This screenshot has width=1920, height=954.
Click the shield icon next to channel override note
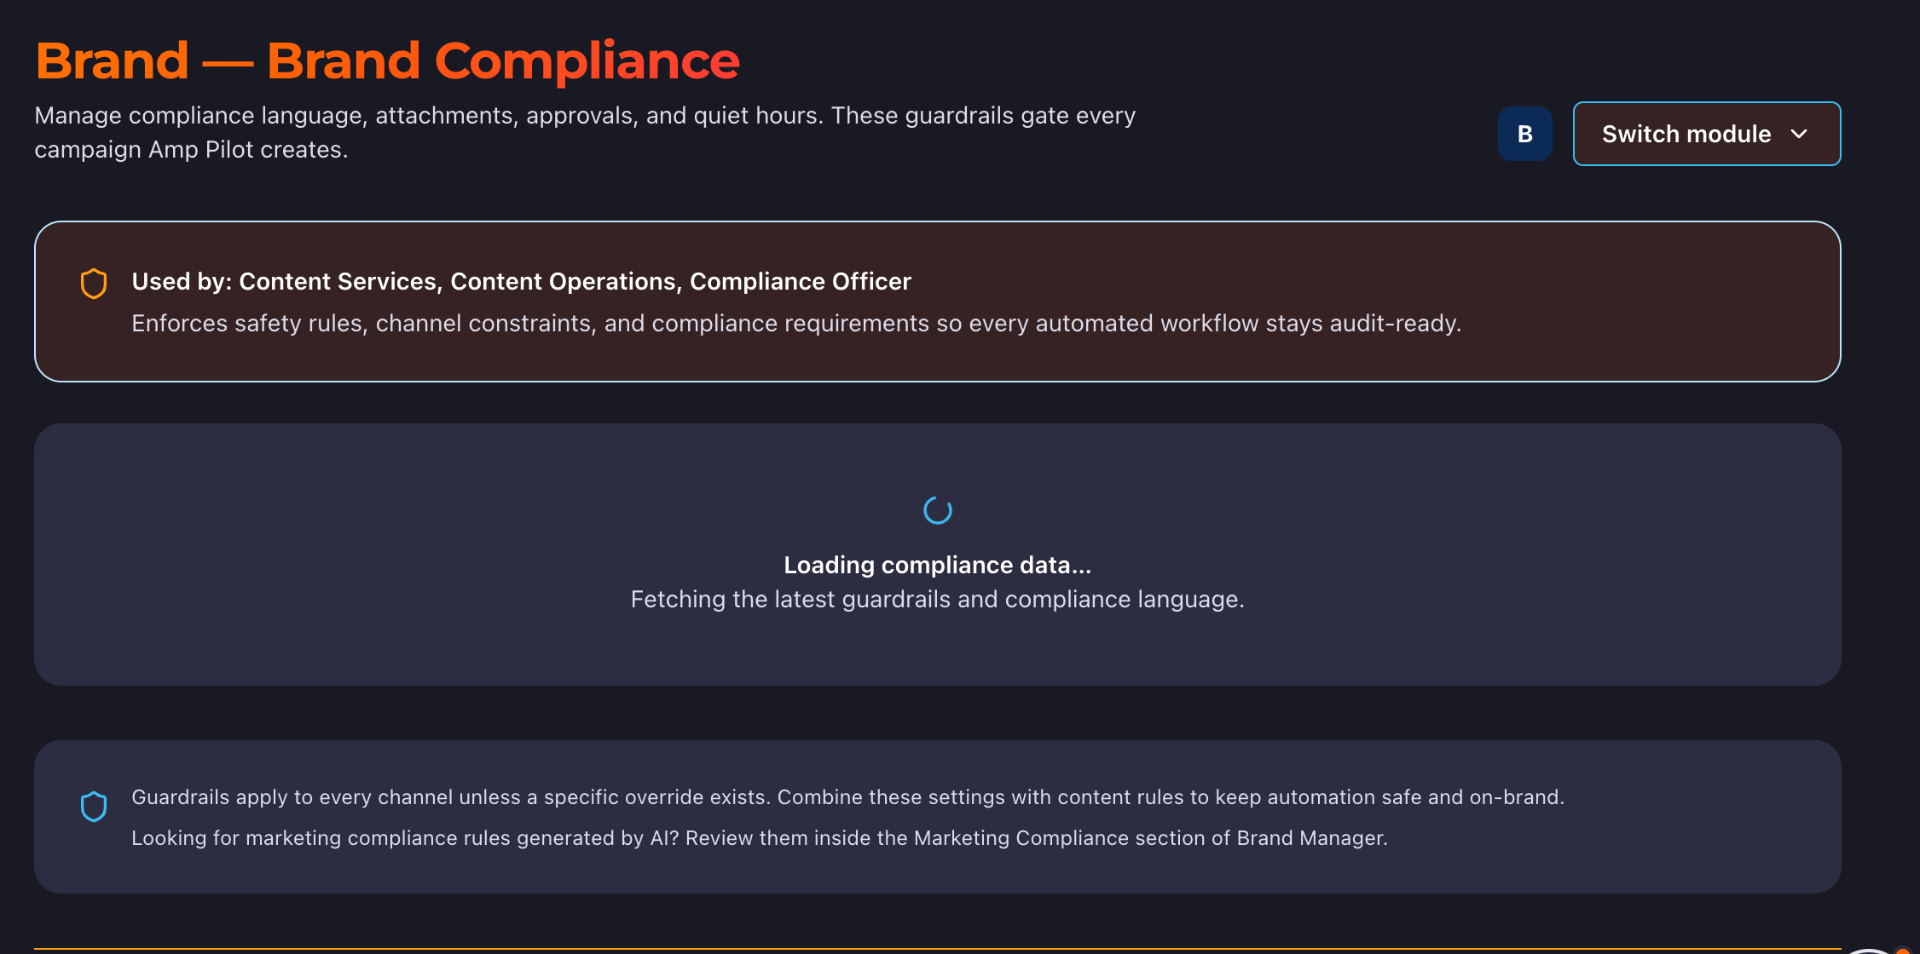(x=94, y=806)
